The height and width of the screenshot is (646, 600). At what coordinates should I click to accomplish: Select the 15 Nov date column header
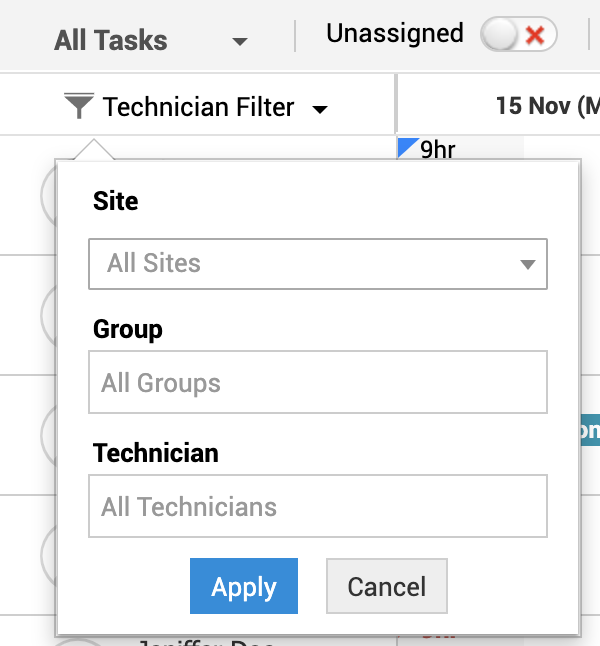[x=545, y=105]
